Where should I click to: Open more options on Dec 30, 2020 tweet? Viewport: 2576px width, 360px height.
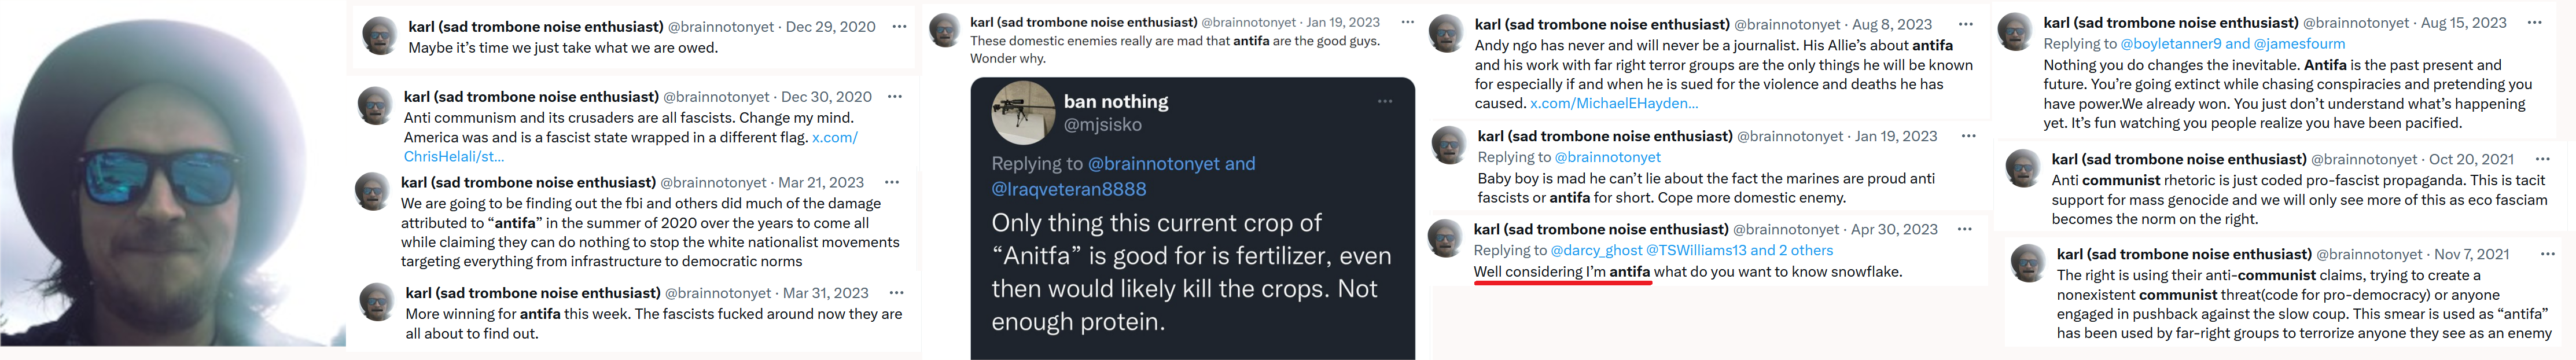pos(895,97)
